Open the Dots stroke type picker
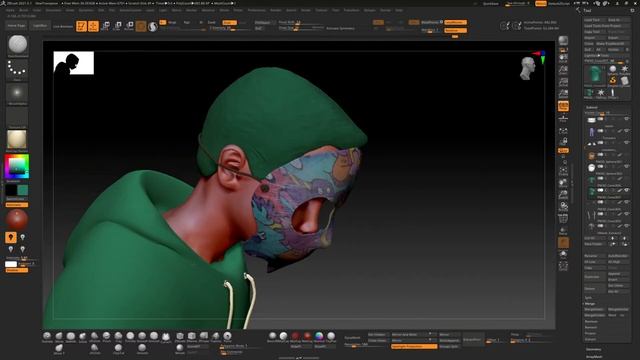Viewport: 640px width, 360px height. [17, 69]
